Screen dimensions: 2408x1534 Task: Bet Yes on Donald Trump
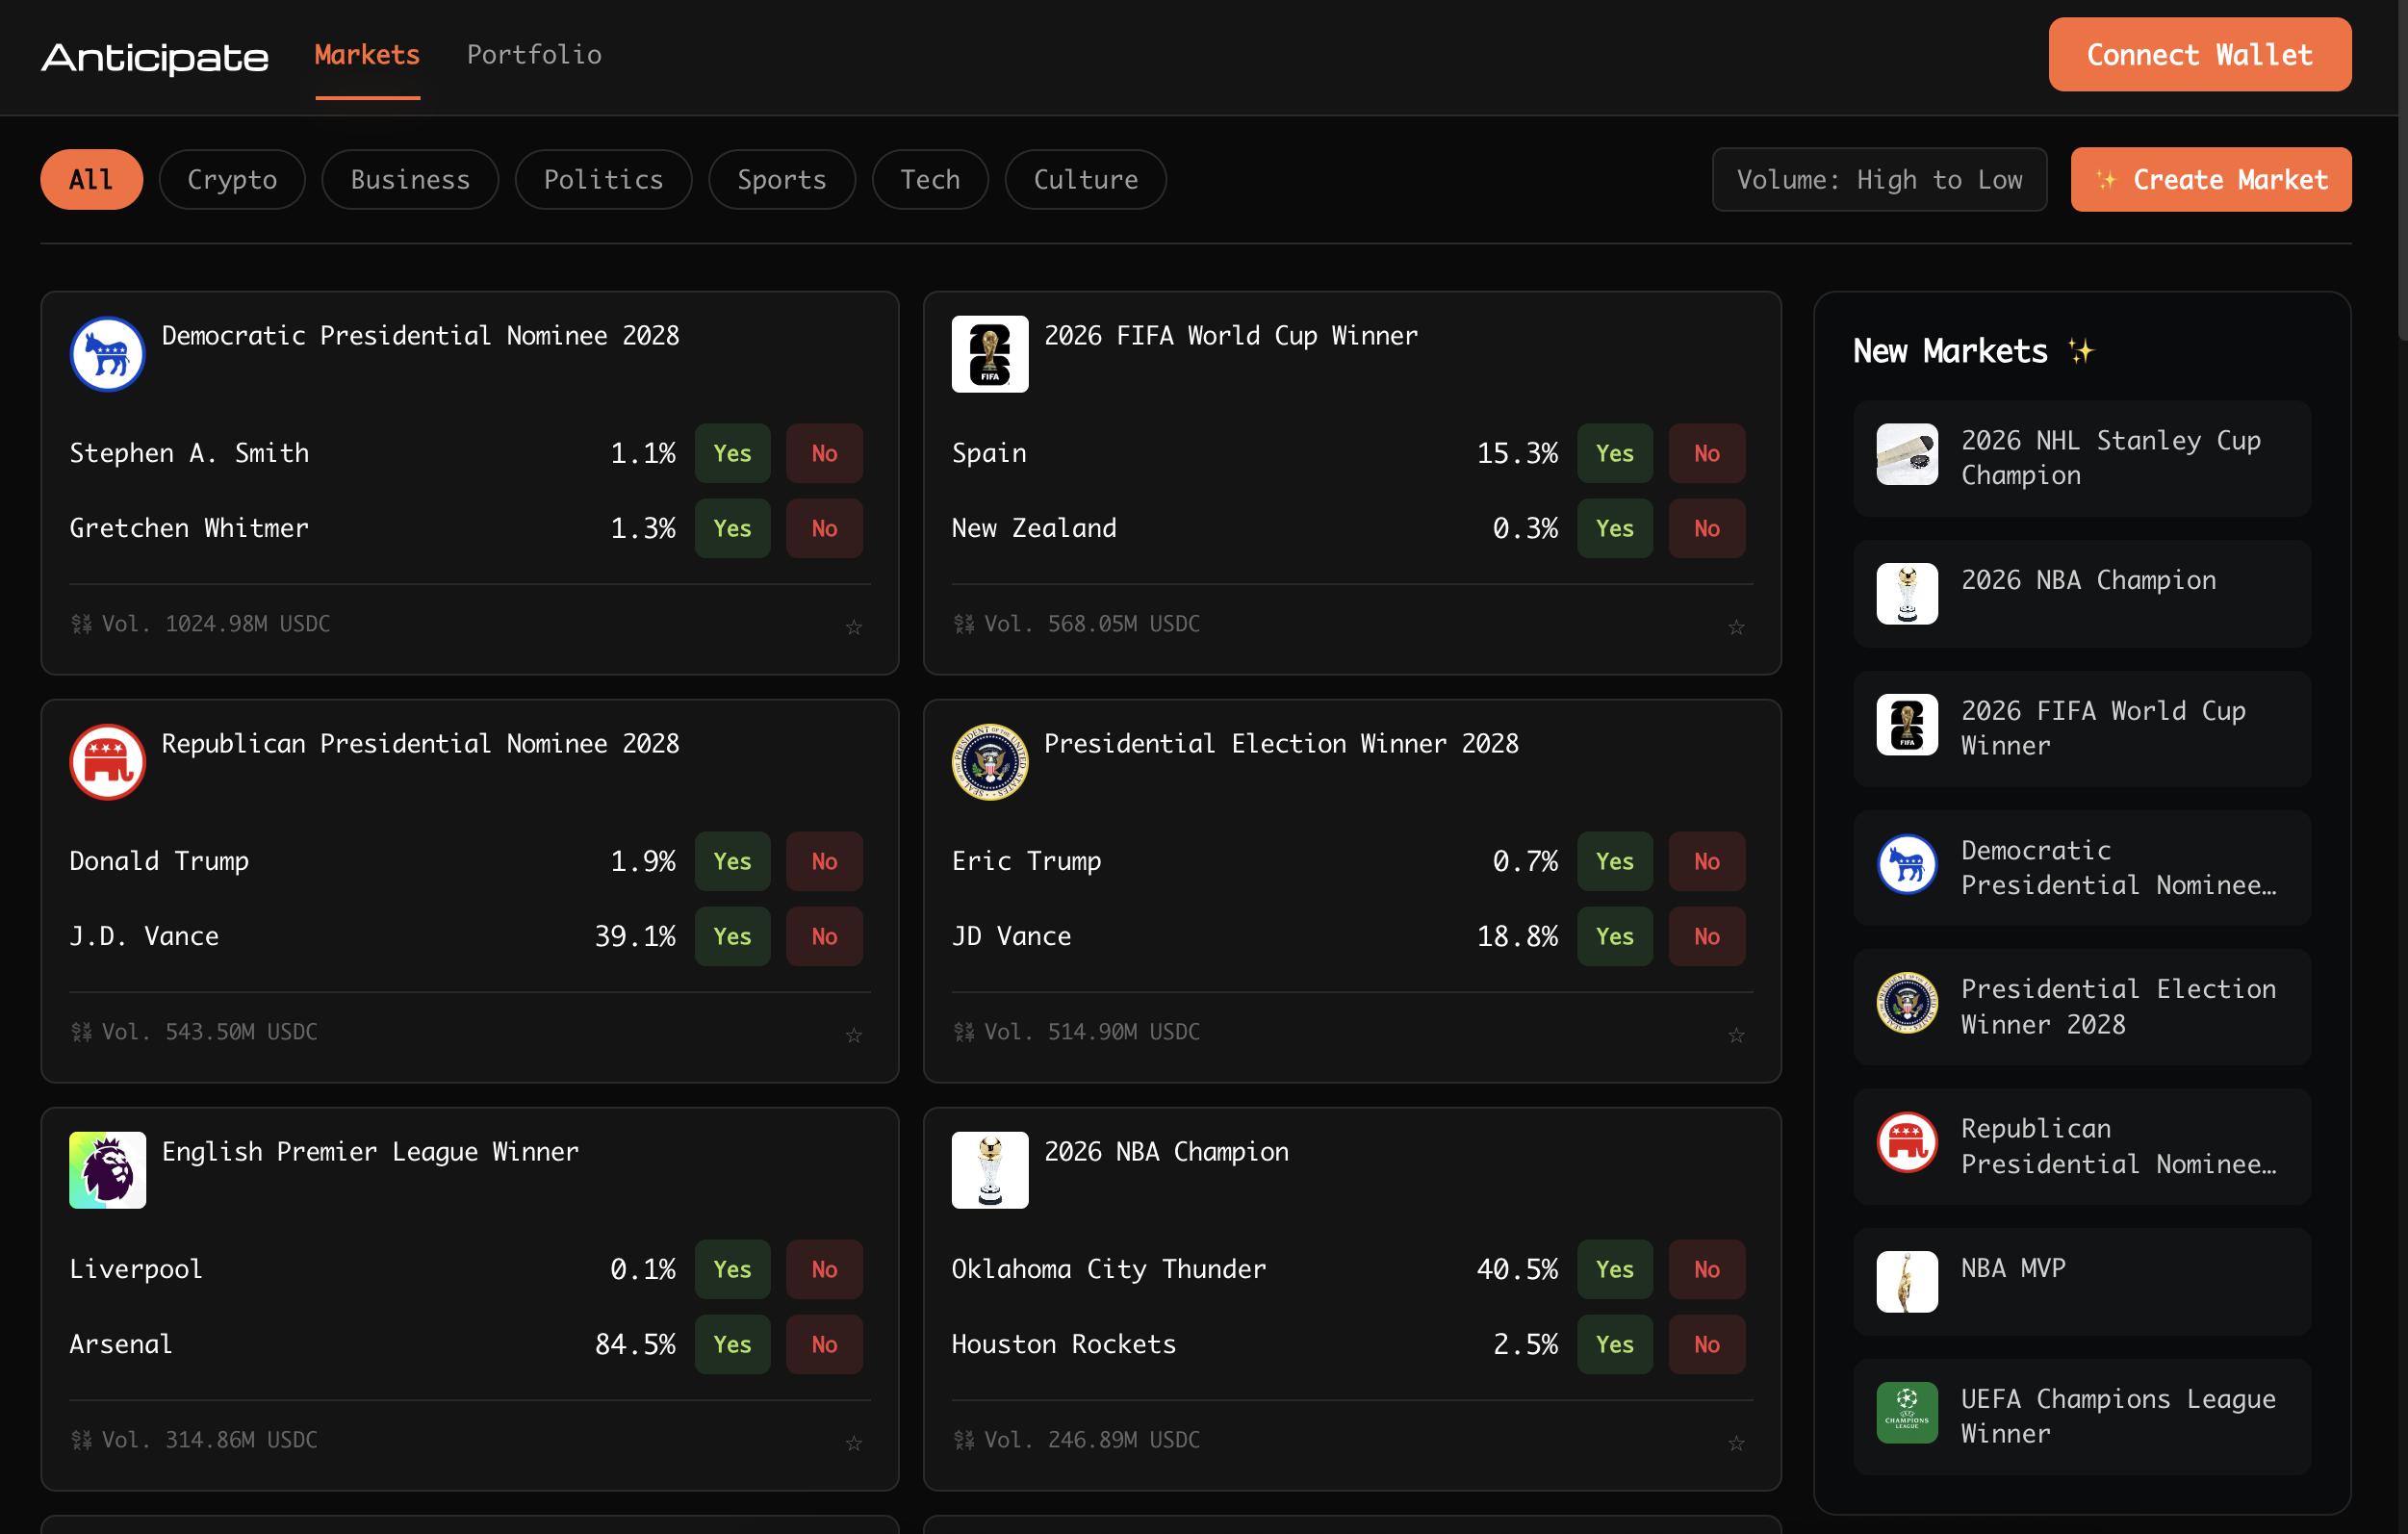pyautogui.click(x=732, y=861)
